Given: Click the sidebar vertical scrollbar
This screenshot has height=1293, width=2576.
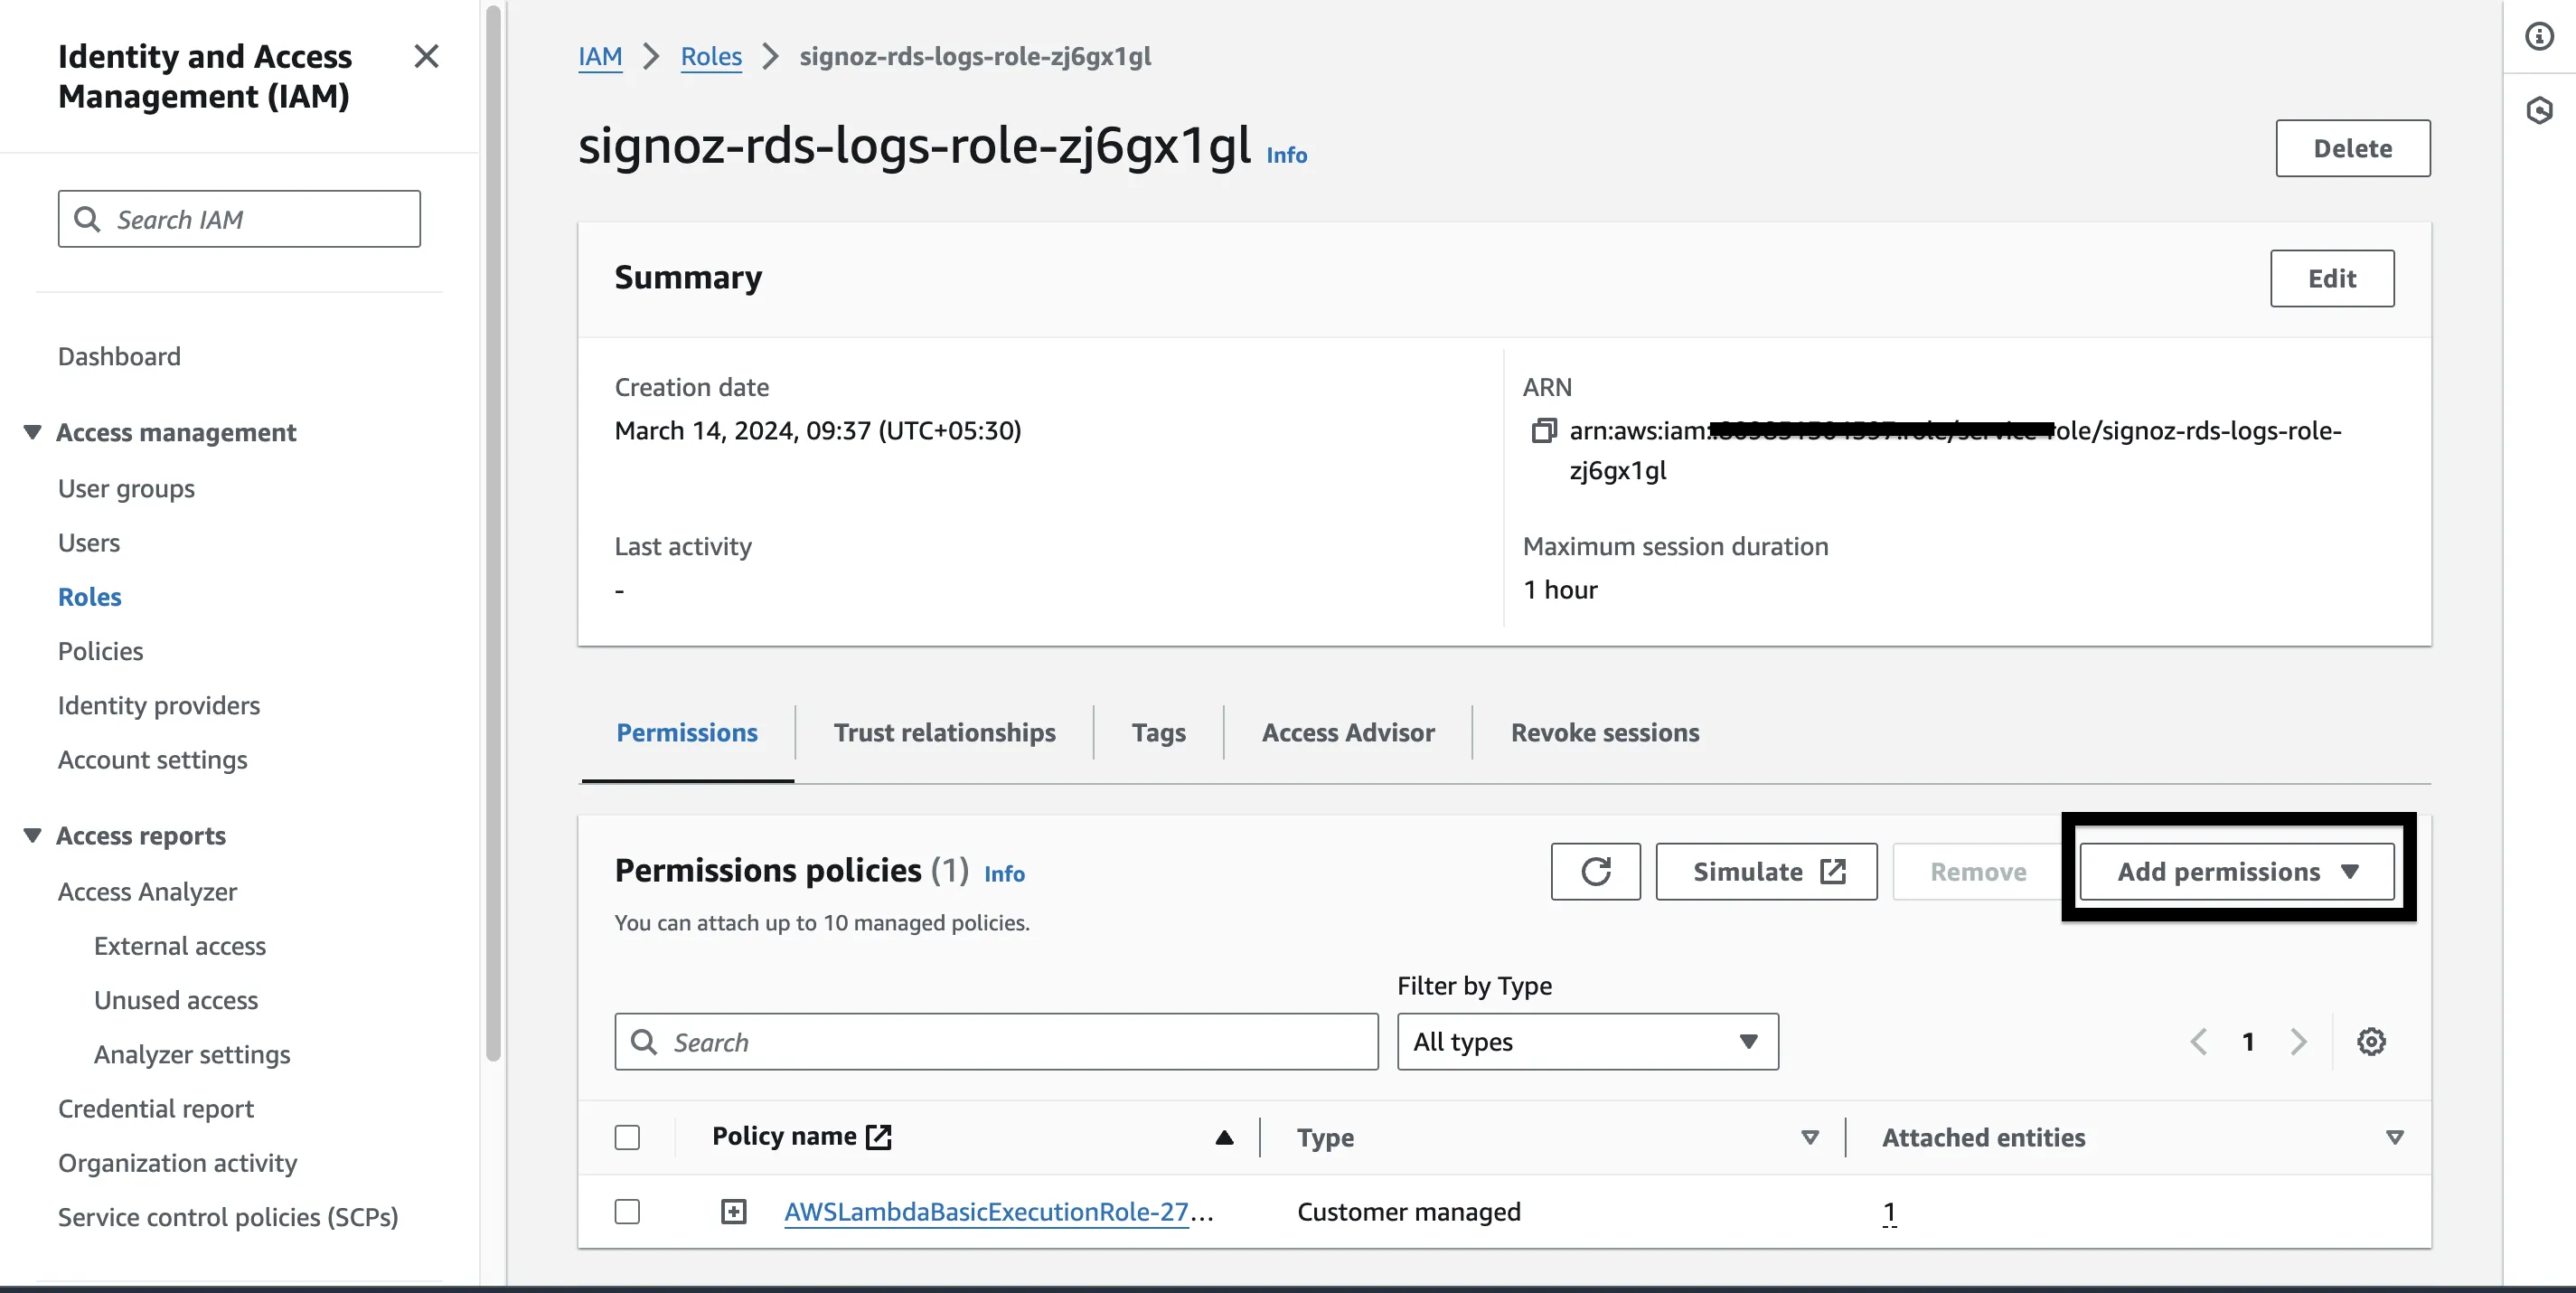Looking at the screenshot, I should [493, 533].
